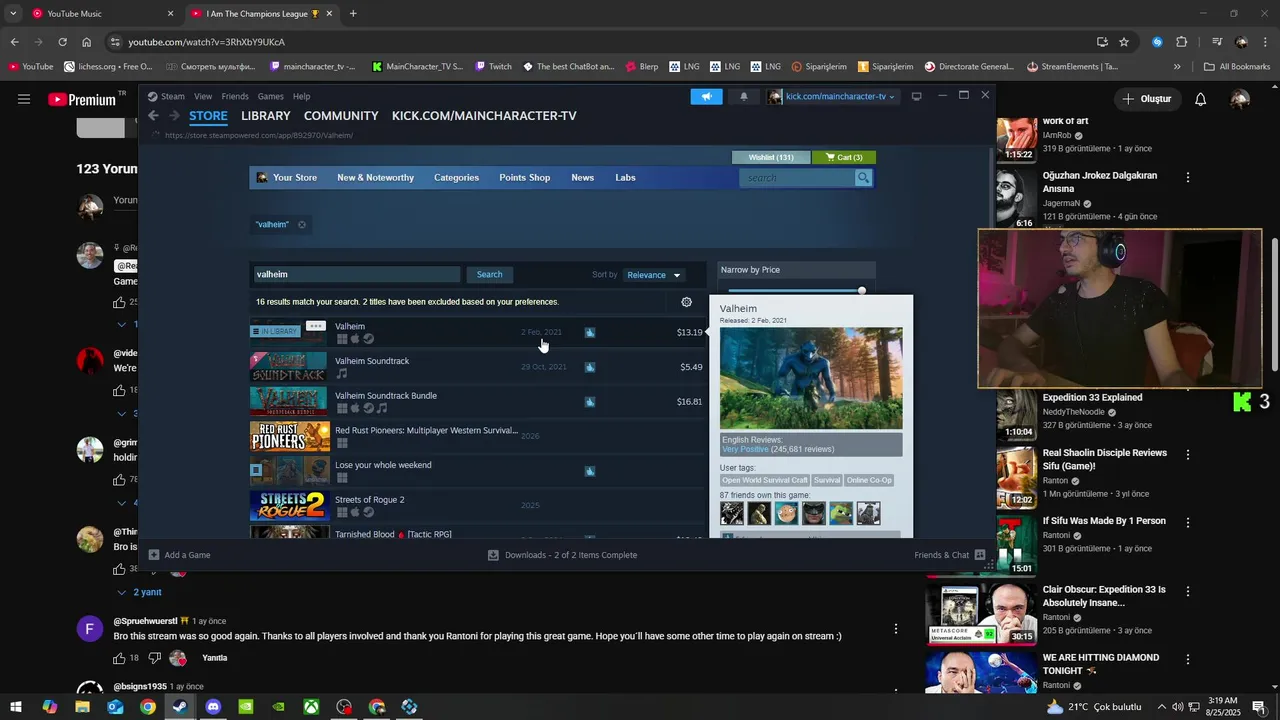
Task: Open View menu in Steam
Action: click(203, 96)
